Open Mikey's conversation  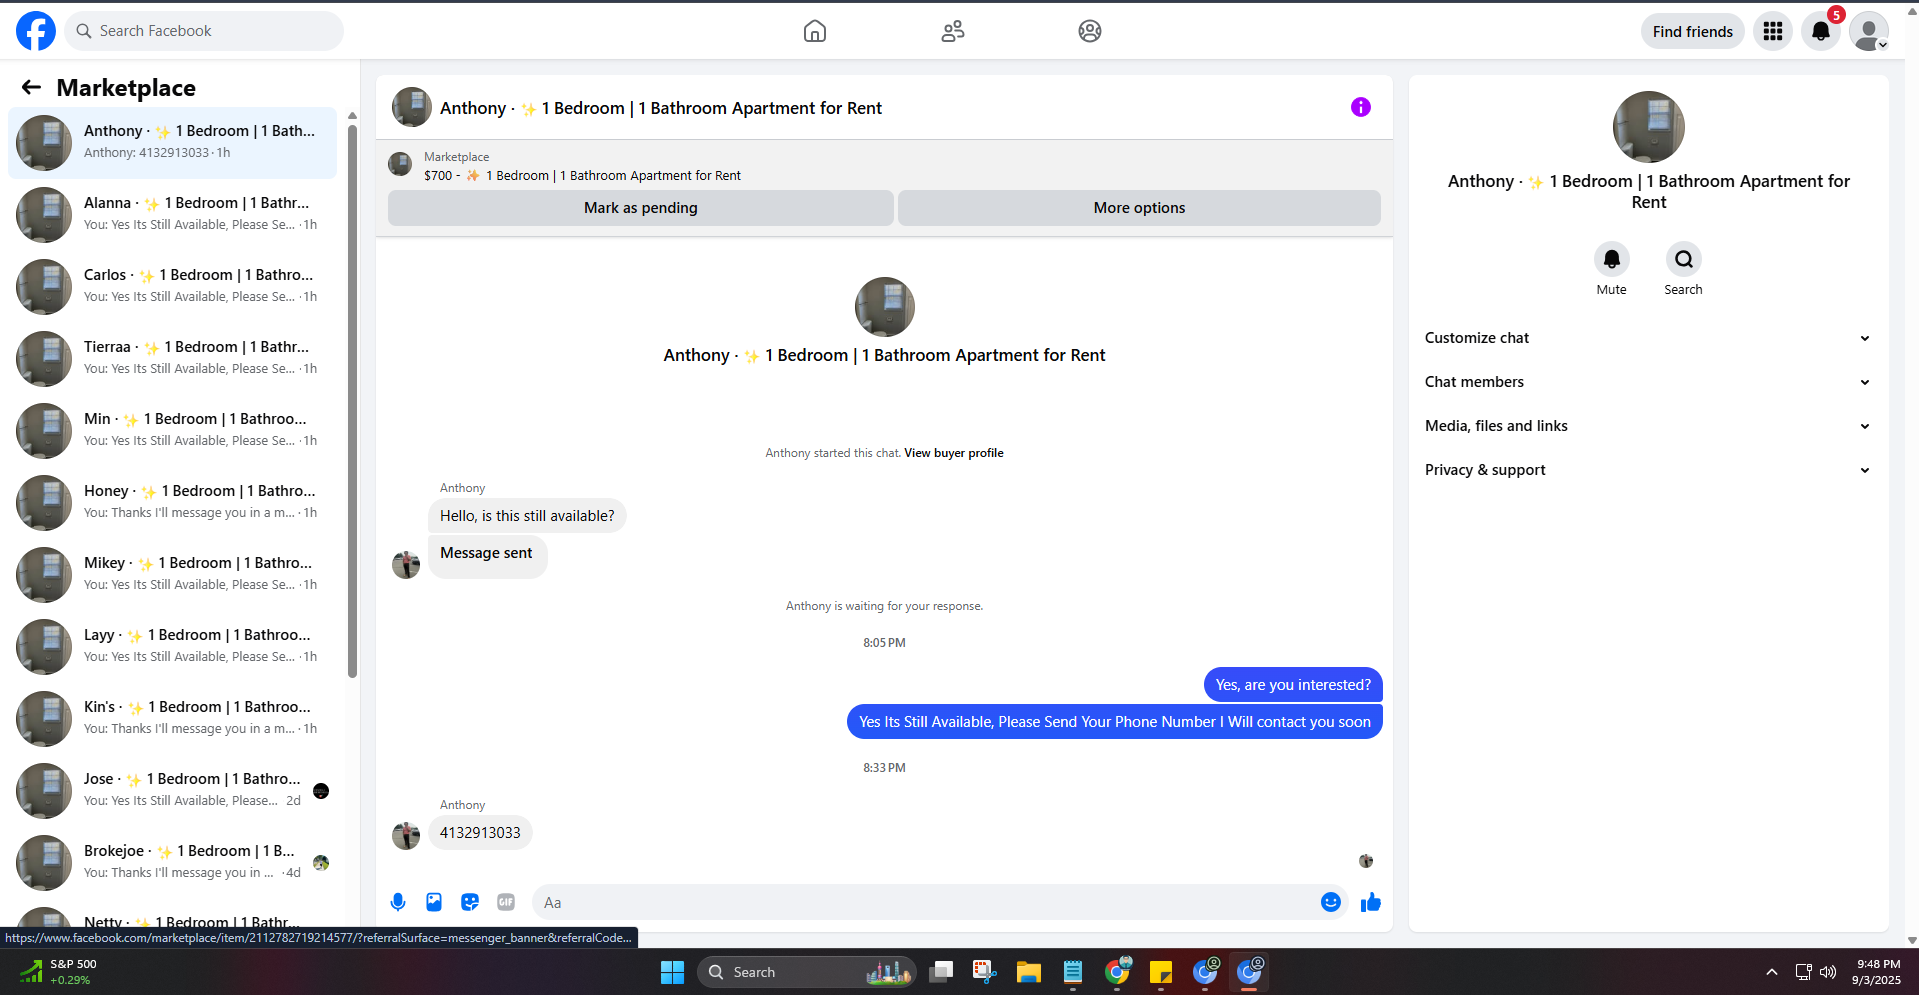(x=172, y=575)
